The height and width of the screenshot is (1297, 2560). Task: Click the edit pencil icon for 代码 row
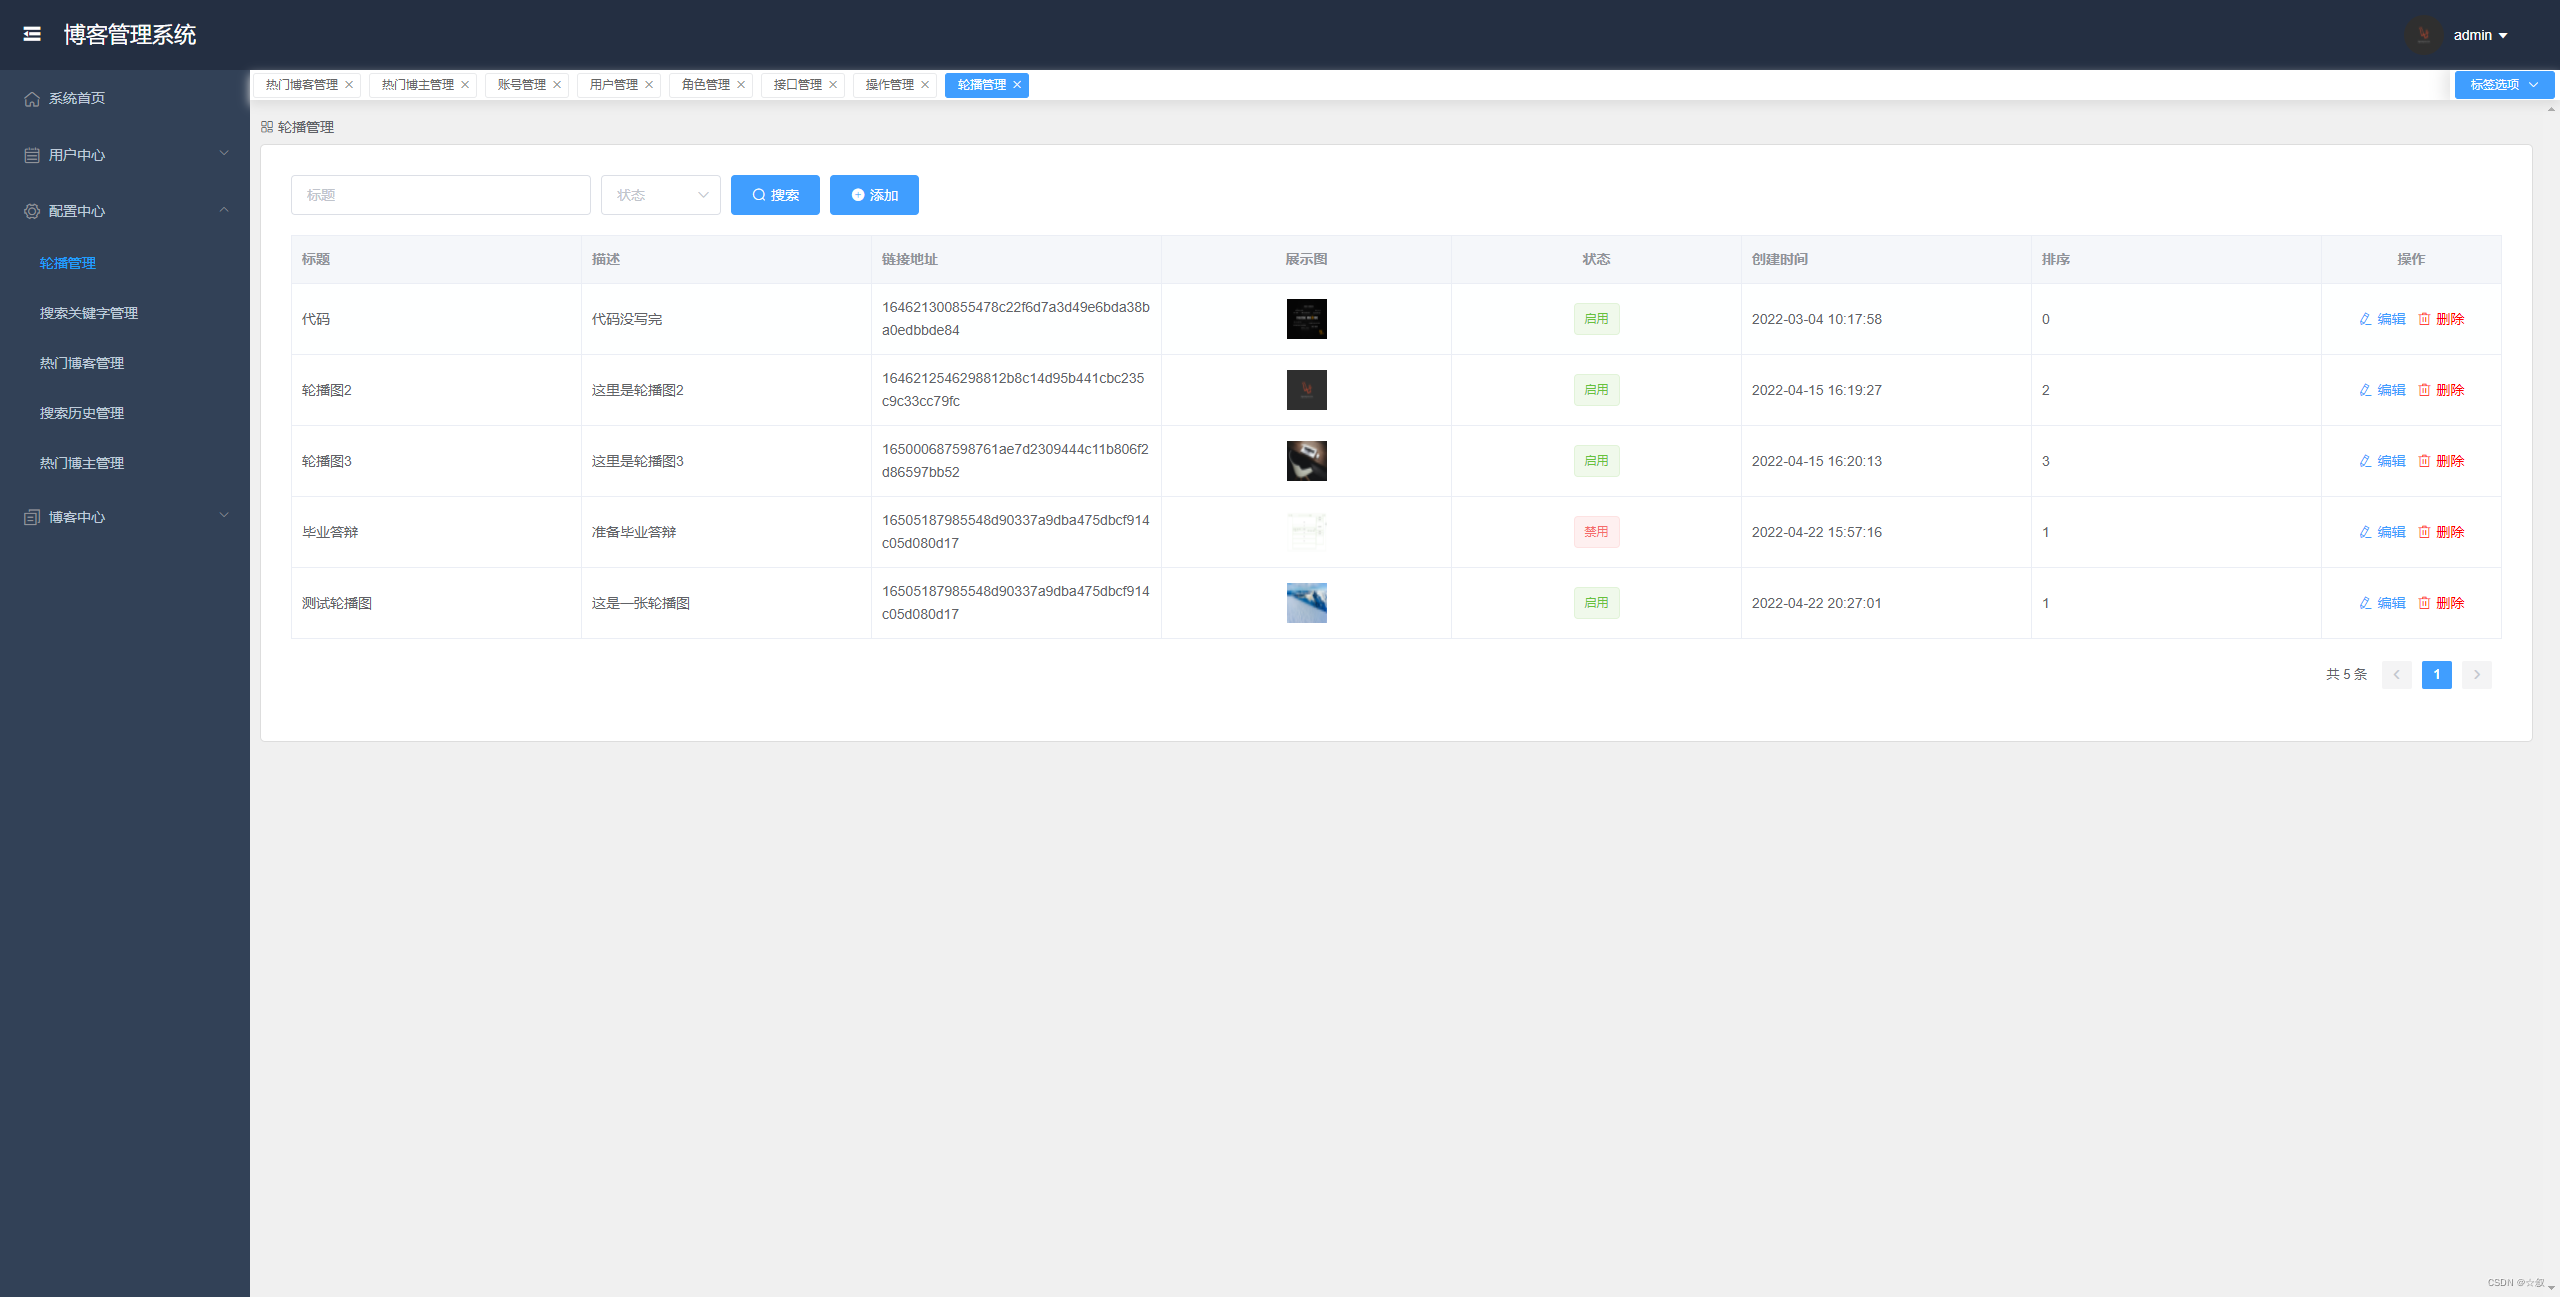click(x=2365, y=319)
